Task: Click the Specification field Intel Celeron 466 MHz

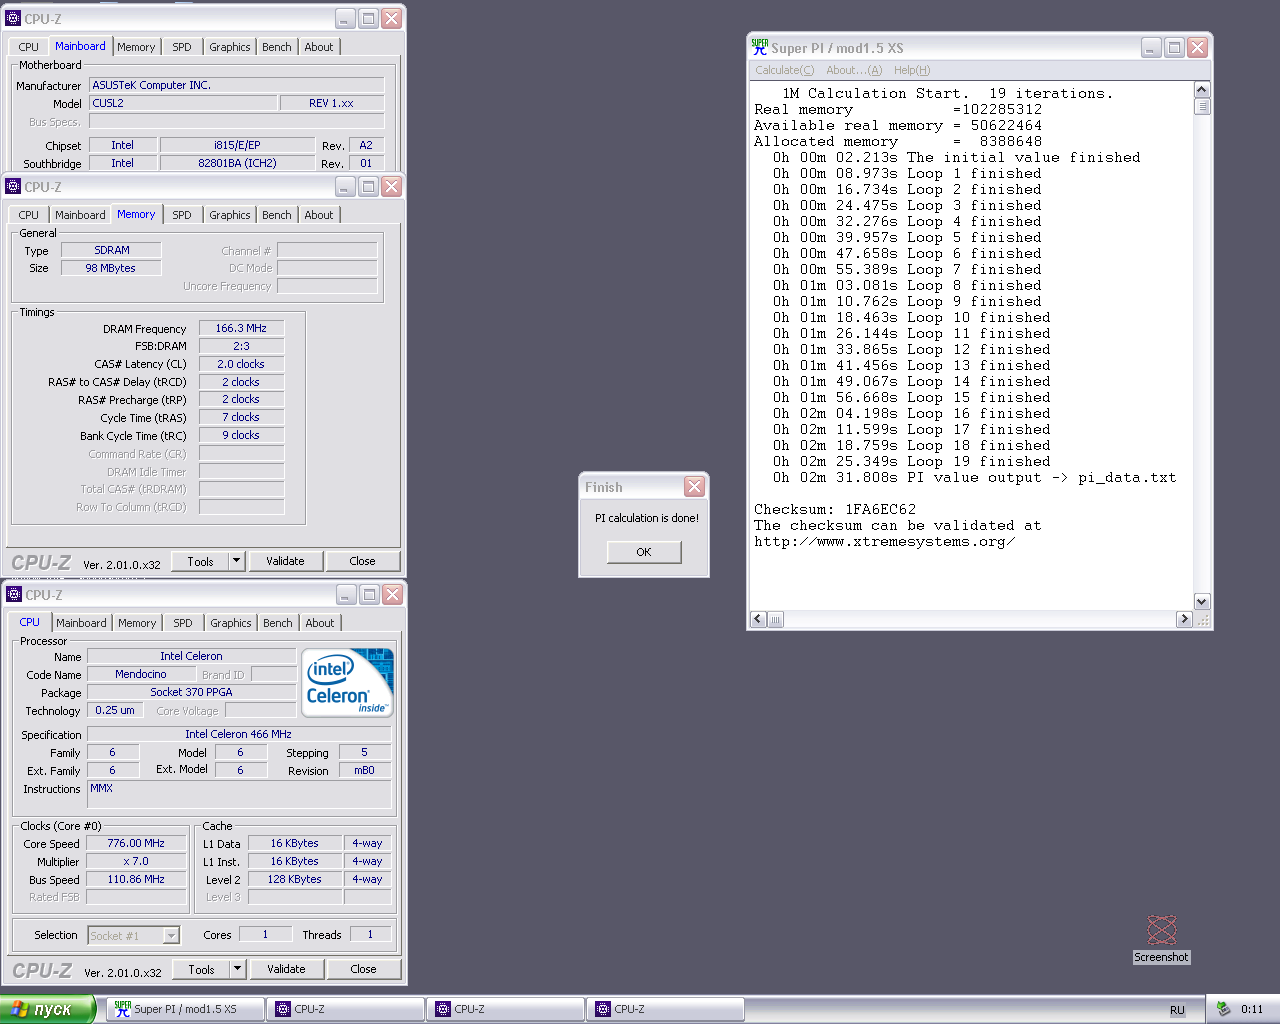Action: 238,734
